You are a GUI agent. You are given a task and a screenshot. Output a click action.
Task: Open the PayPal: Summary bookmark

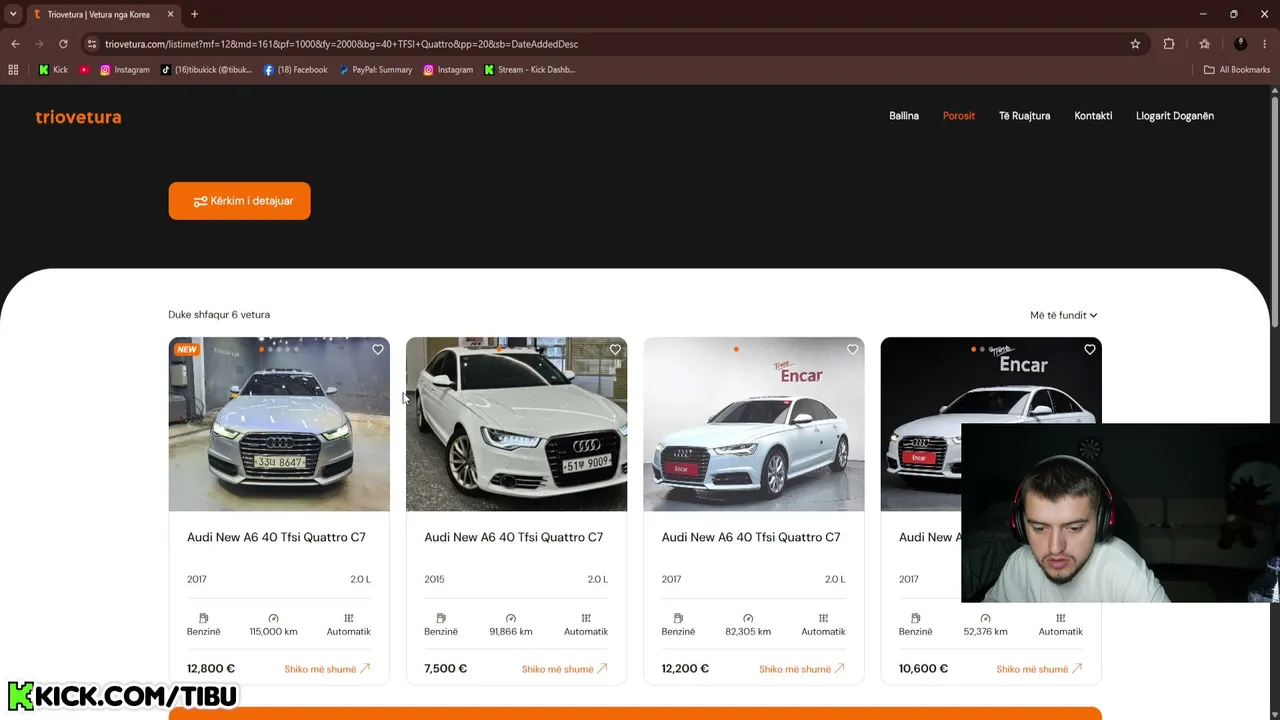(x=375, y=70)
